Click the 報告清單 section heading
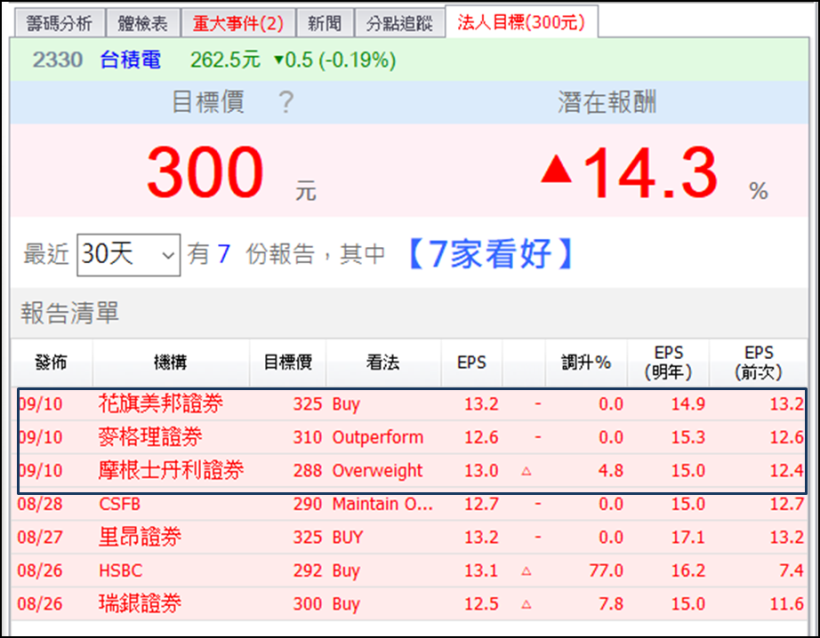 [x=70, y=313]
